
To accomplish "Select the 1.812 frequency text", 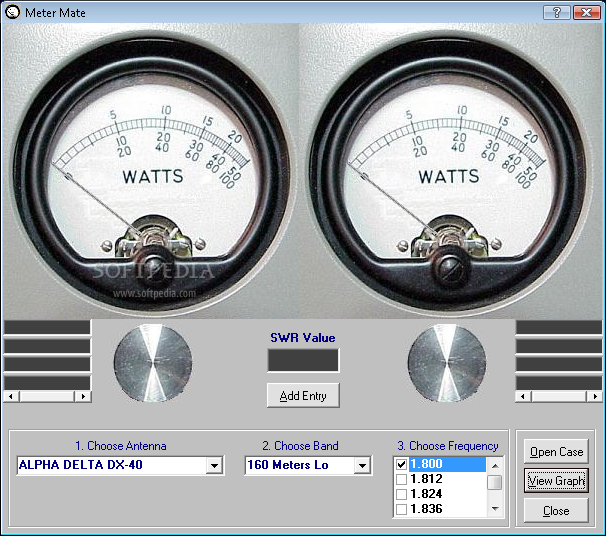I will pyautogui.click(x=426, y=479).
